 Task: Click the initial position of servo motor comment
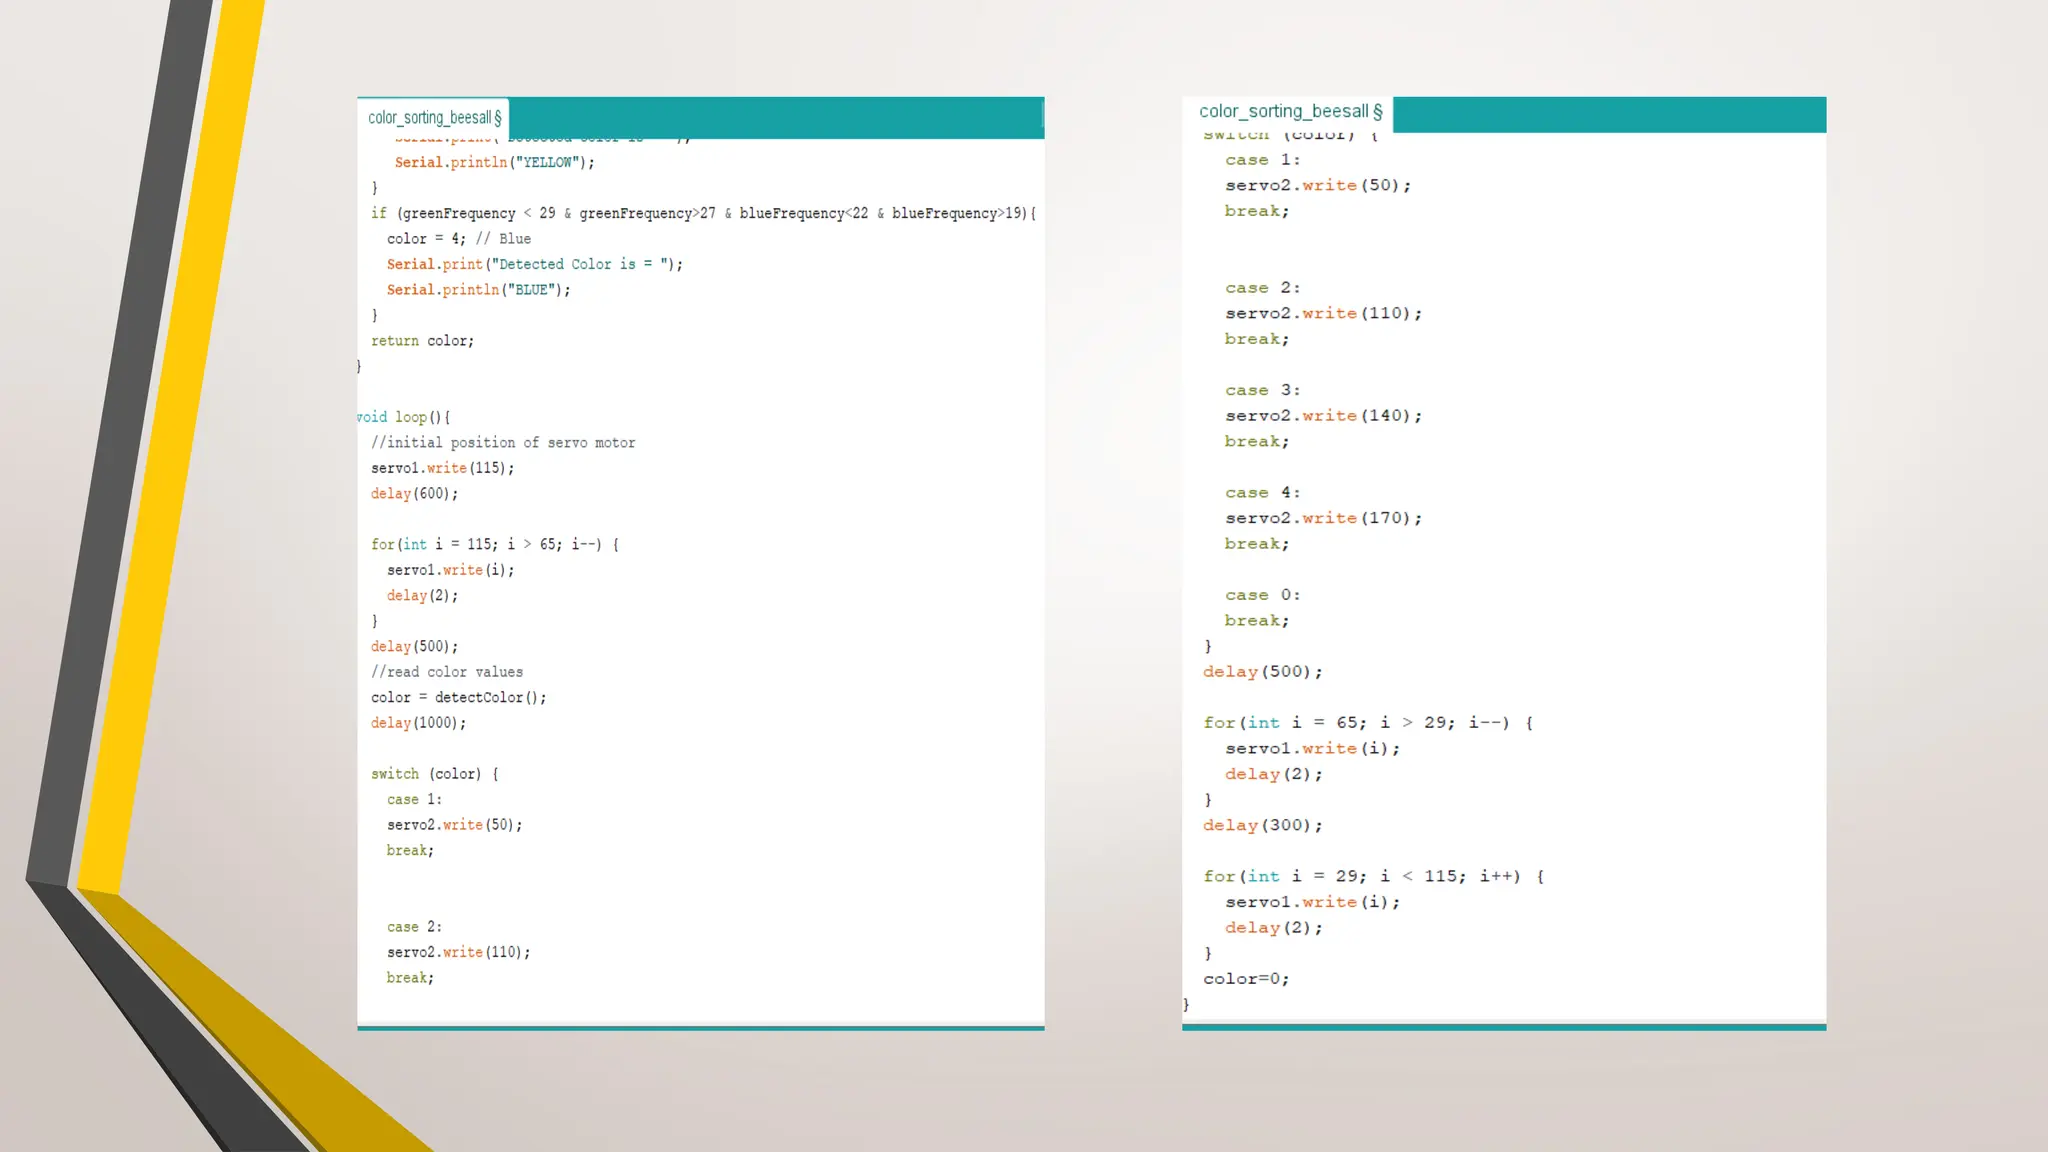click(x=503, y=442)
